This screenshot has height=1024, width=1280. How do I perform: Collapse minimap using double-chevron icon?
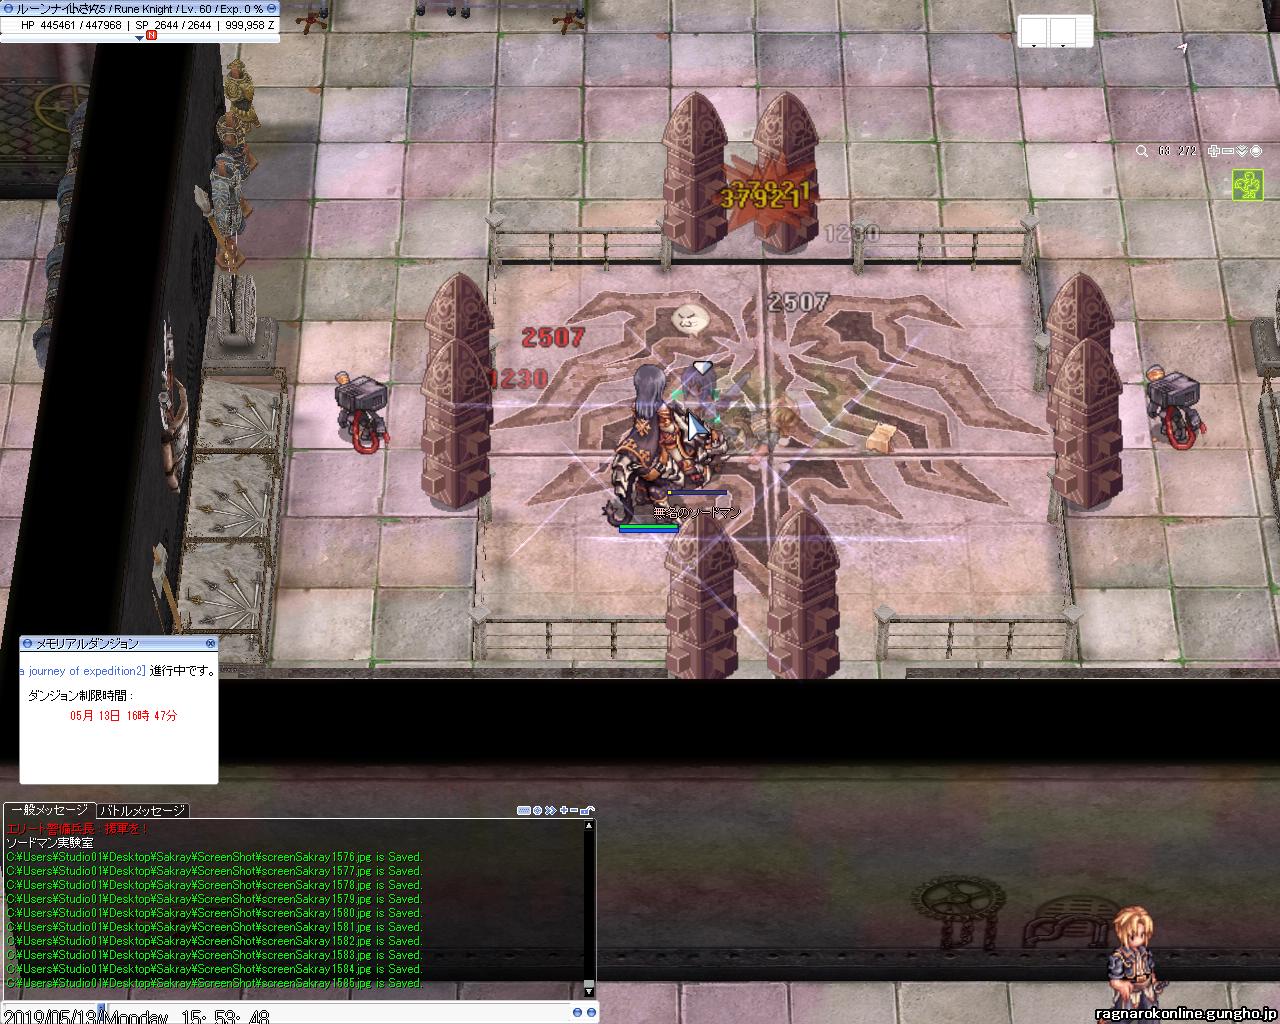[1242, 151]
